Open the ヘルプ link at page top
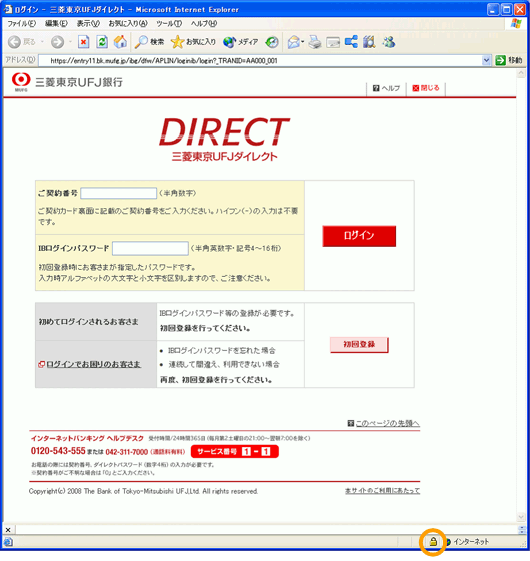 386,88
